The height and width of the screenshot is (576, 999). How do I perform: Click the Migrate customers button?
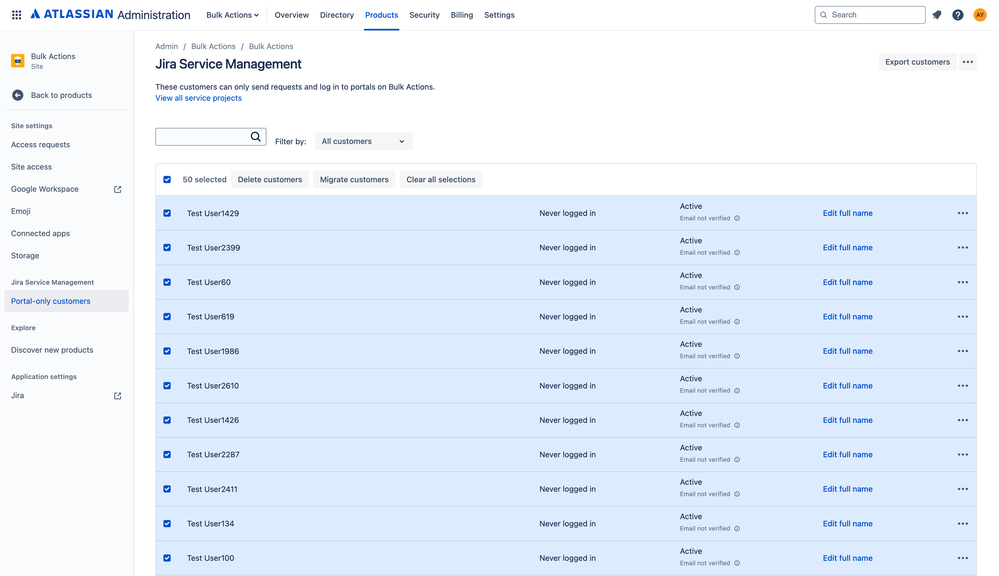[x=354, y=180]
